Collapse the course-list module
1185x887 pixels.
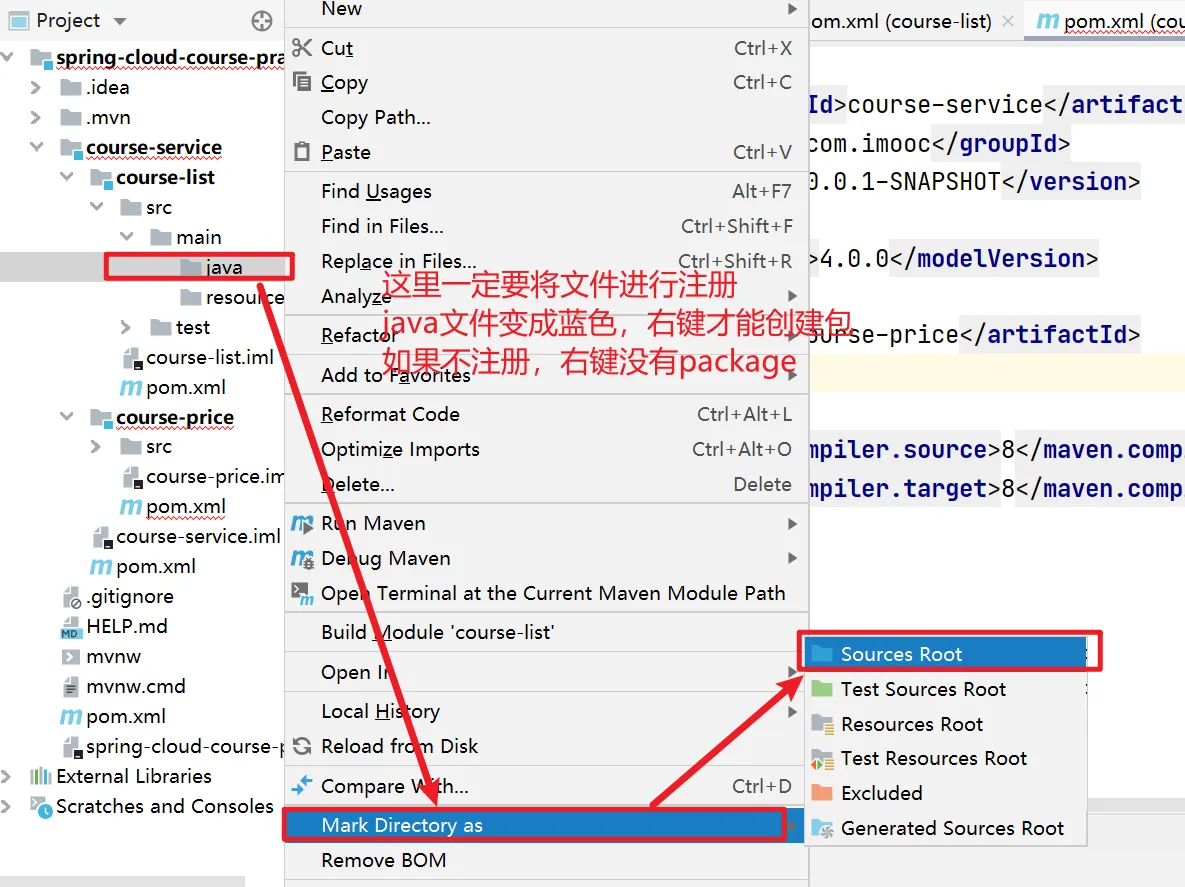[67, 177]
